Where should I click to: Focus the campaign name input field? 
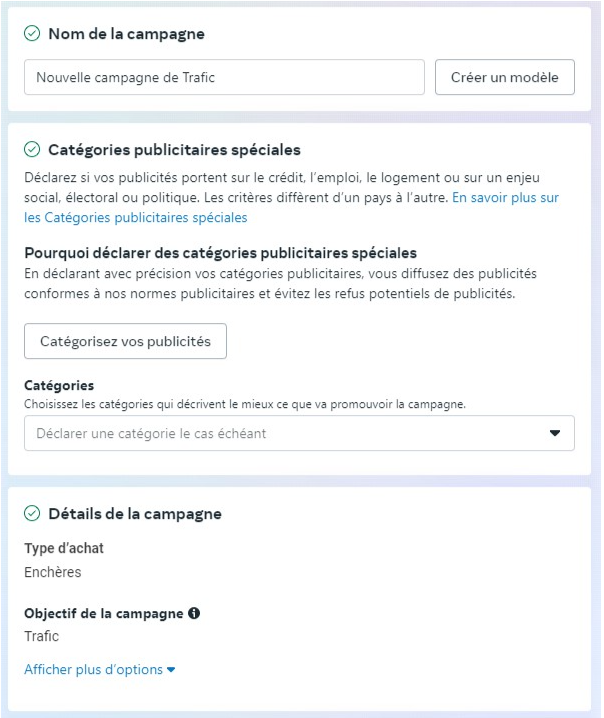224,77
